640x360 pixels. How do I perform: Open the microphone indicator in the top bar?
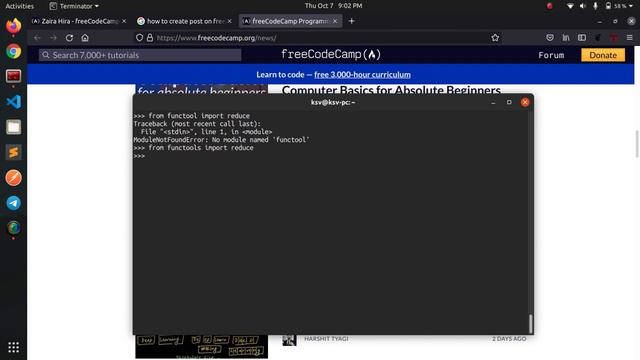[596, 6]
